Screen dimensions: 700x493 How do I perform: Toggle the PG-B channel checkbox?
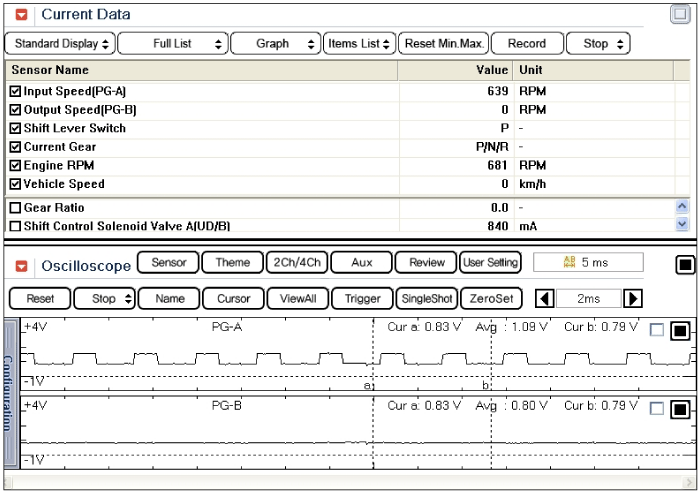(x=657, y=408)
